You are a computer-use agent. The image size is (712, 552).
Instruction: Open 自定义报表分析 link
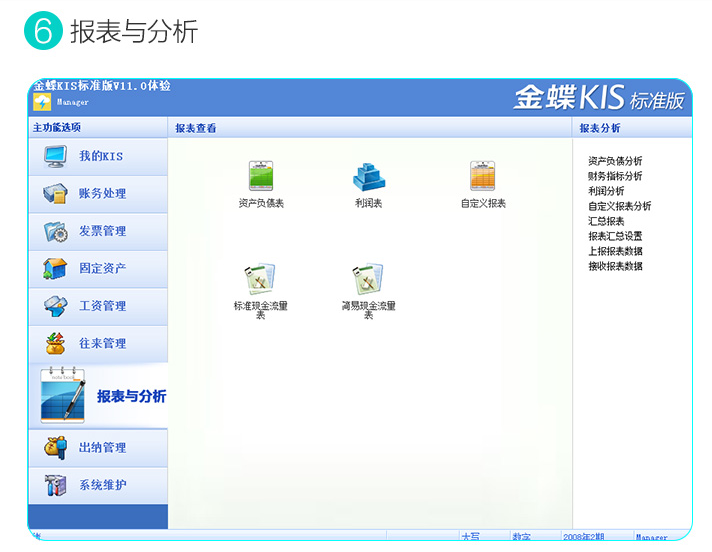tap(619, 206)
